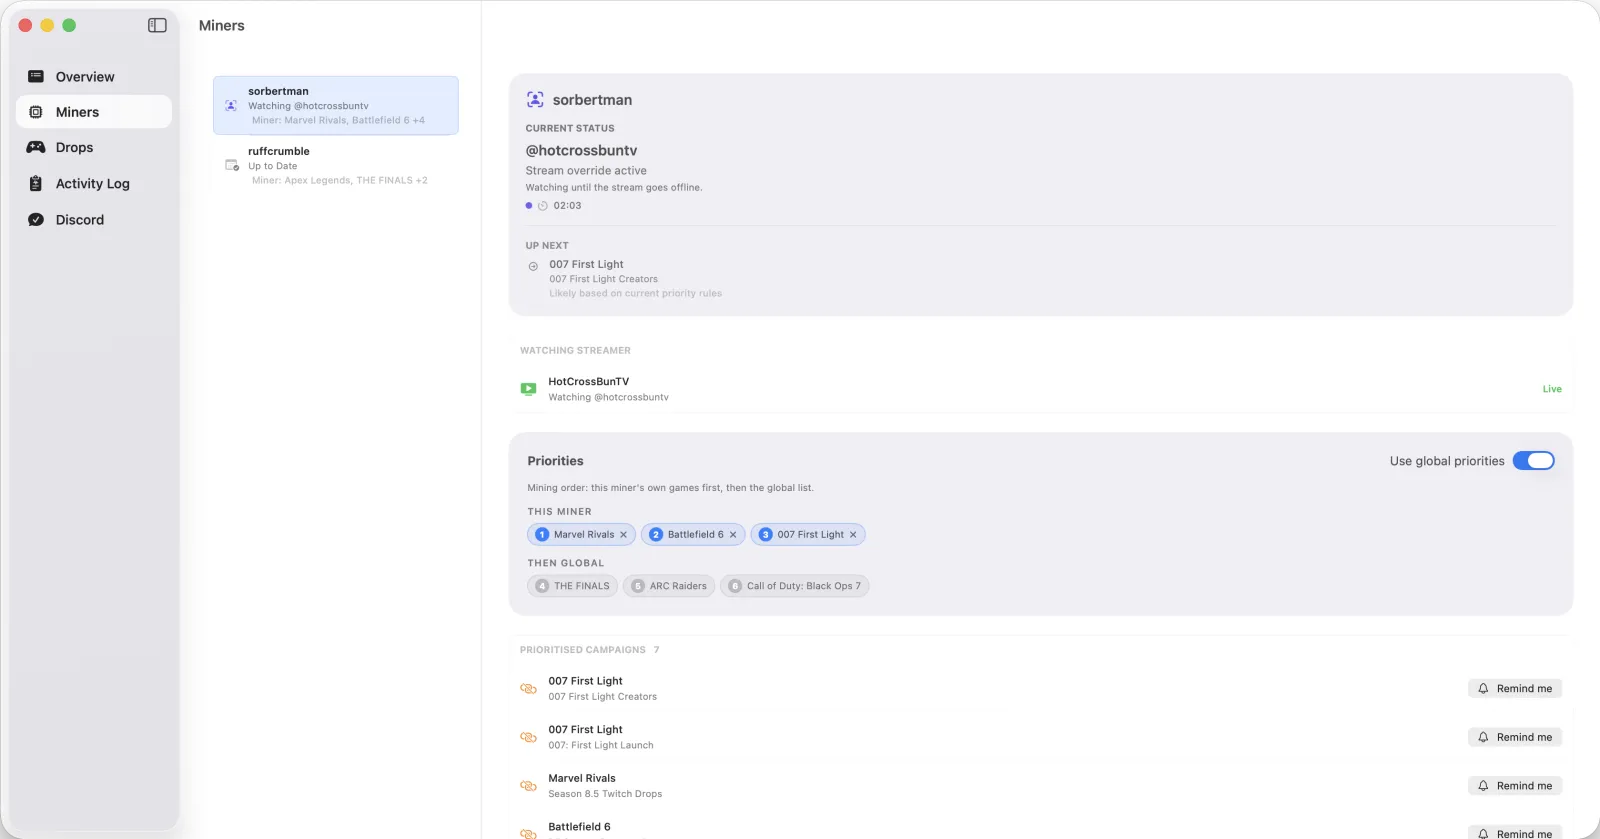Open the Overview section
This screenshot has height=839, width=1600.
click(94, 76)
